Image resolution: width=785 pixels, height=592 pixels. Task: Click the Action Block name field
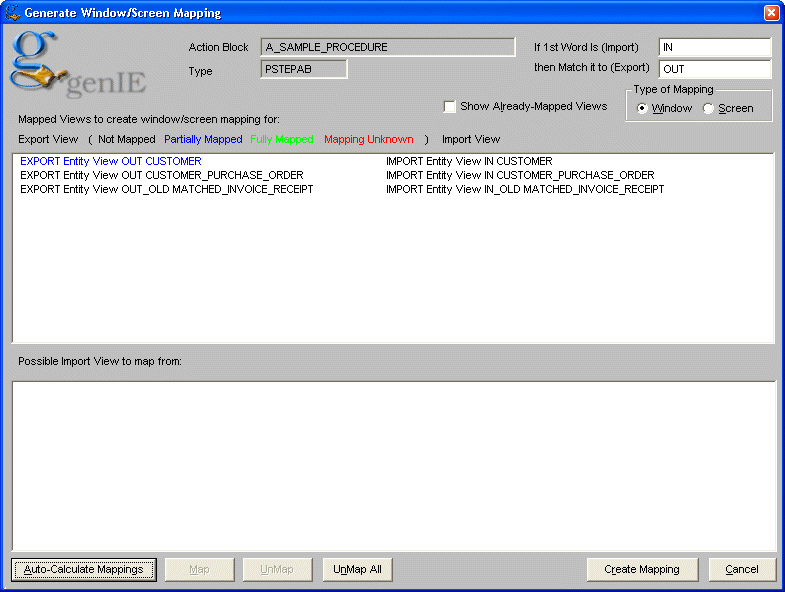click(387, 47)
